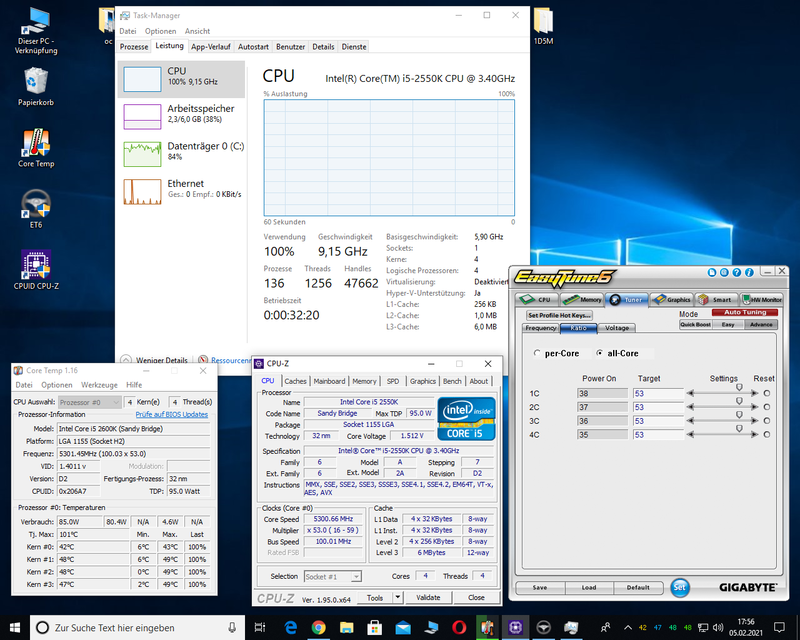Open the Werkzeuge menu in Core Temp
The image size is (800, 640).
pos(99,385)
